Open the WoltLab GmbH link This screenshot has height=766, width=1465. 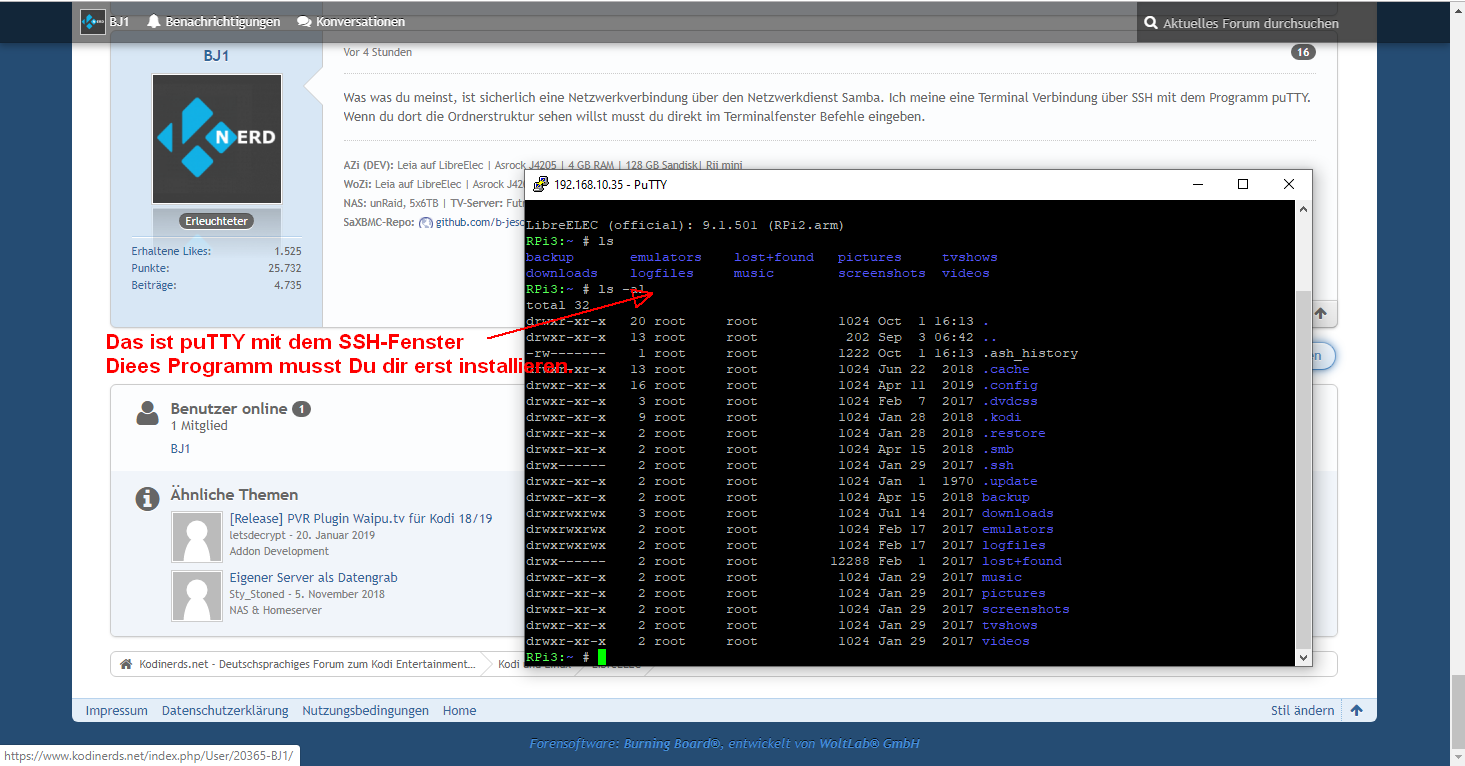pos(869,743)
